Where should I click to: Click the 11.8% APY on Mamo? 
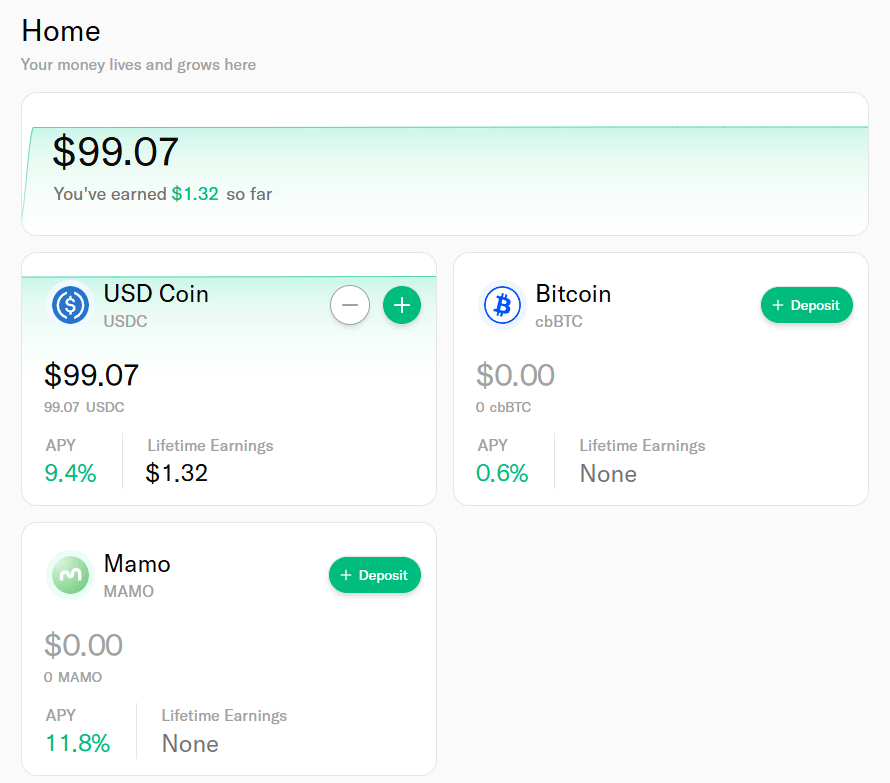point(77,743)
